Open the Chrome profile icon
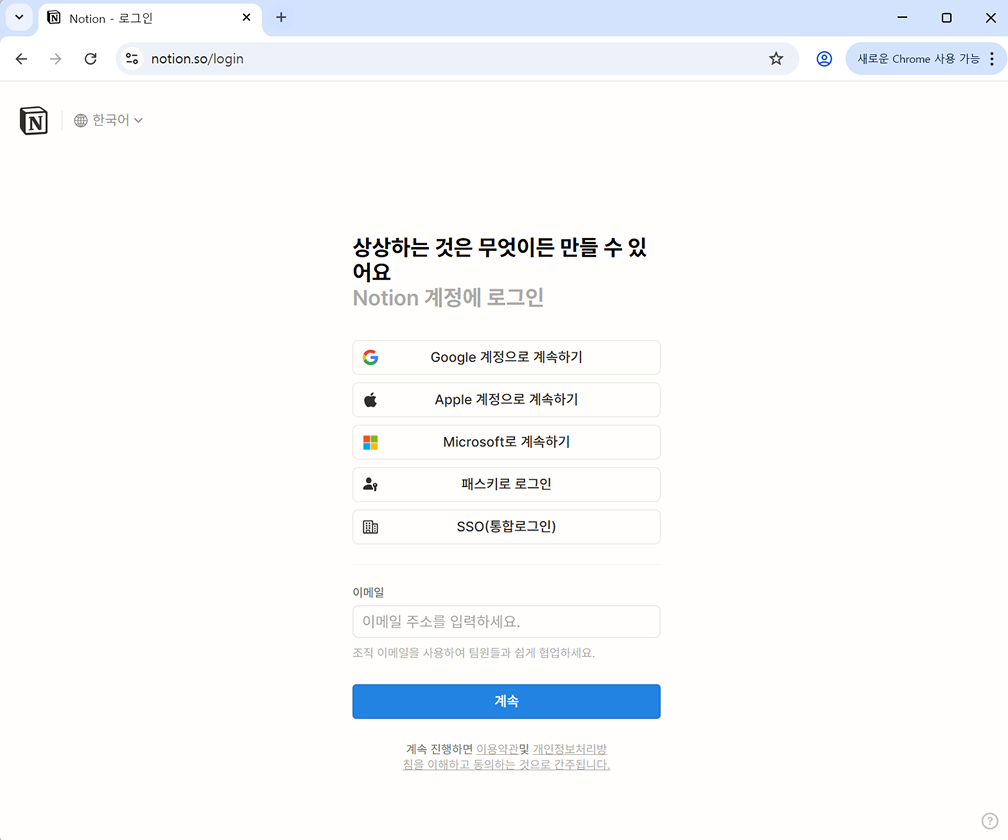 pyautogui.click(x=824, y=59)
